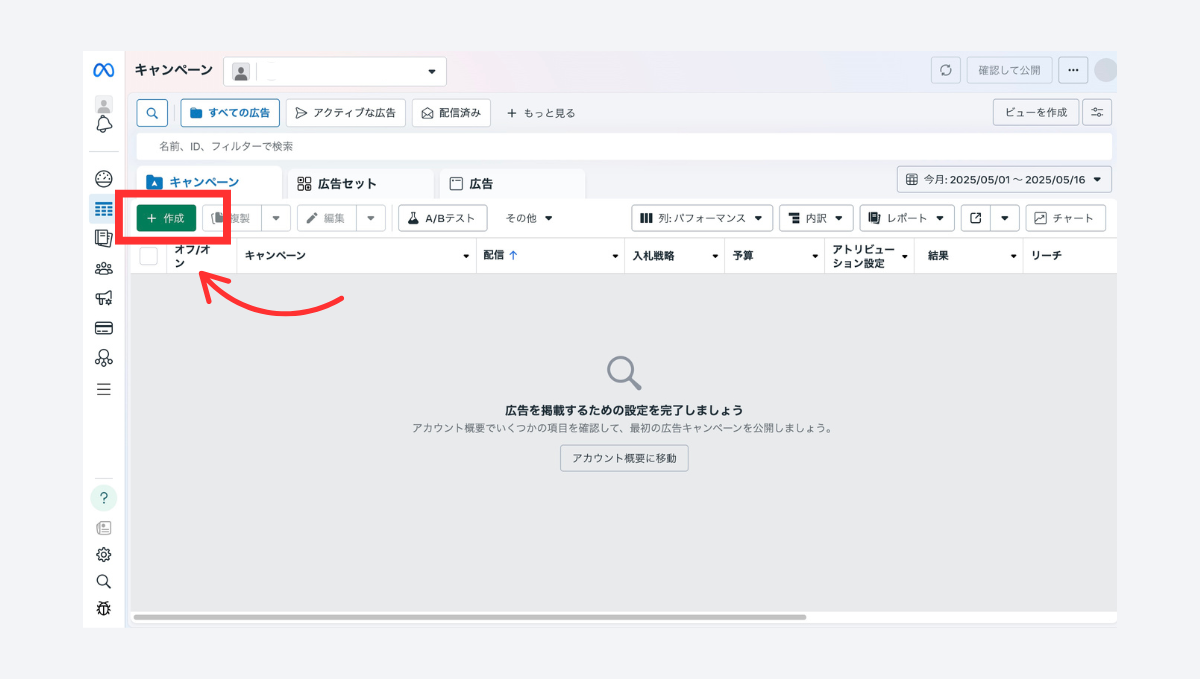Screen dimensions: 1200x679
Task: Select the すべての広告 view
Action: click(x=230, y=113)
